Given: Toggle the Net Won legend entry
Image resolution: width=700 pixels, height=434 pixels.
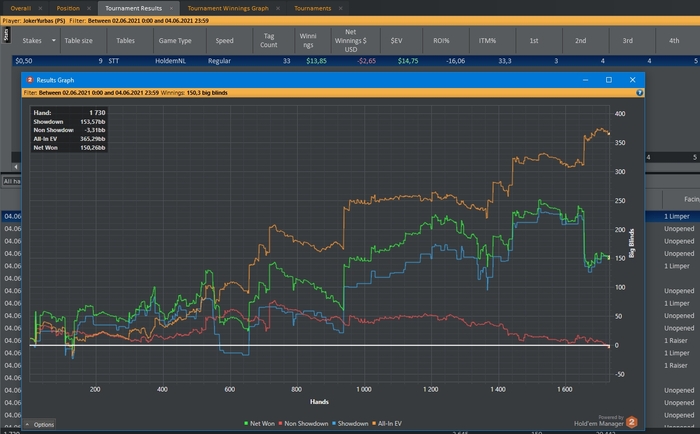Looking at the screenshot, I should coord(259,423).
